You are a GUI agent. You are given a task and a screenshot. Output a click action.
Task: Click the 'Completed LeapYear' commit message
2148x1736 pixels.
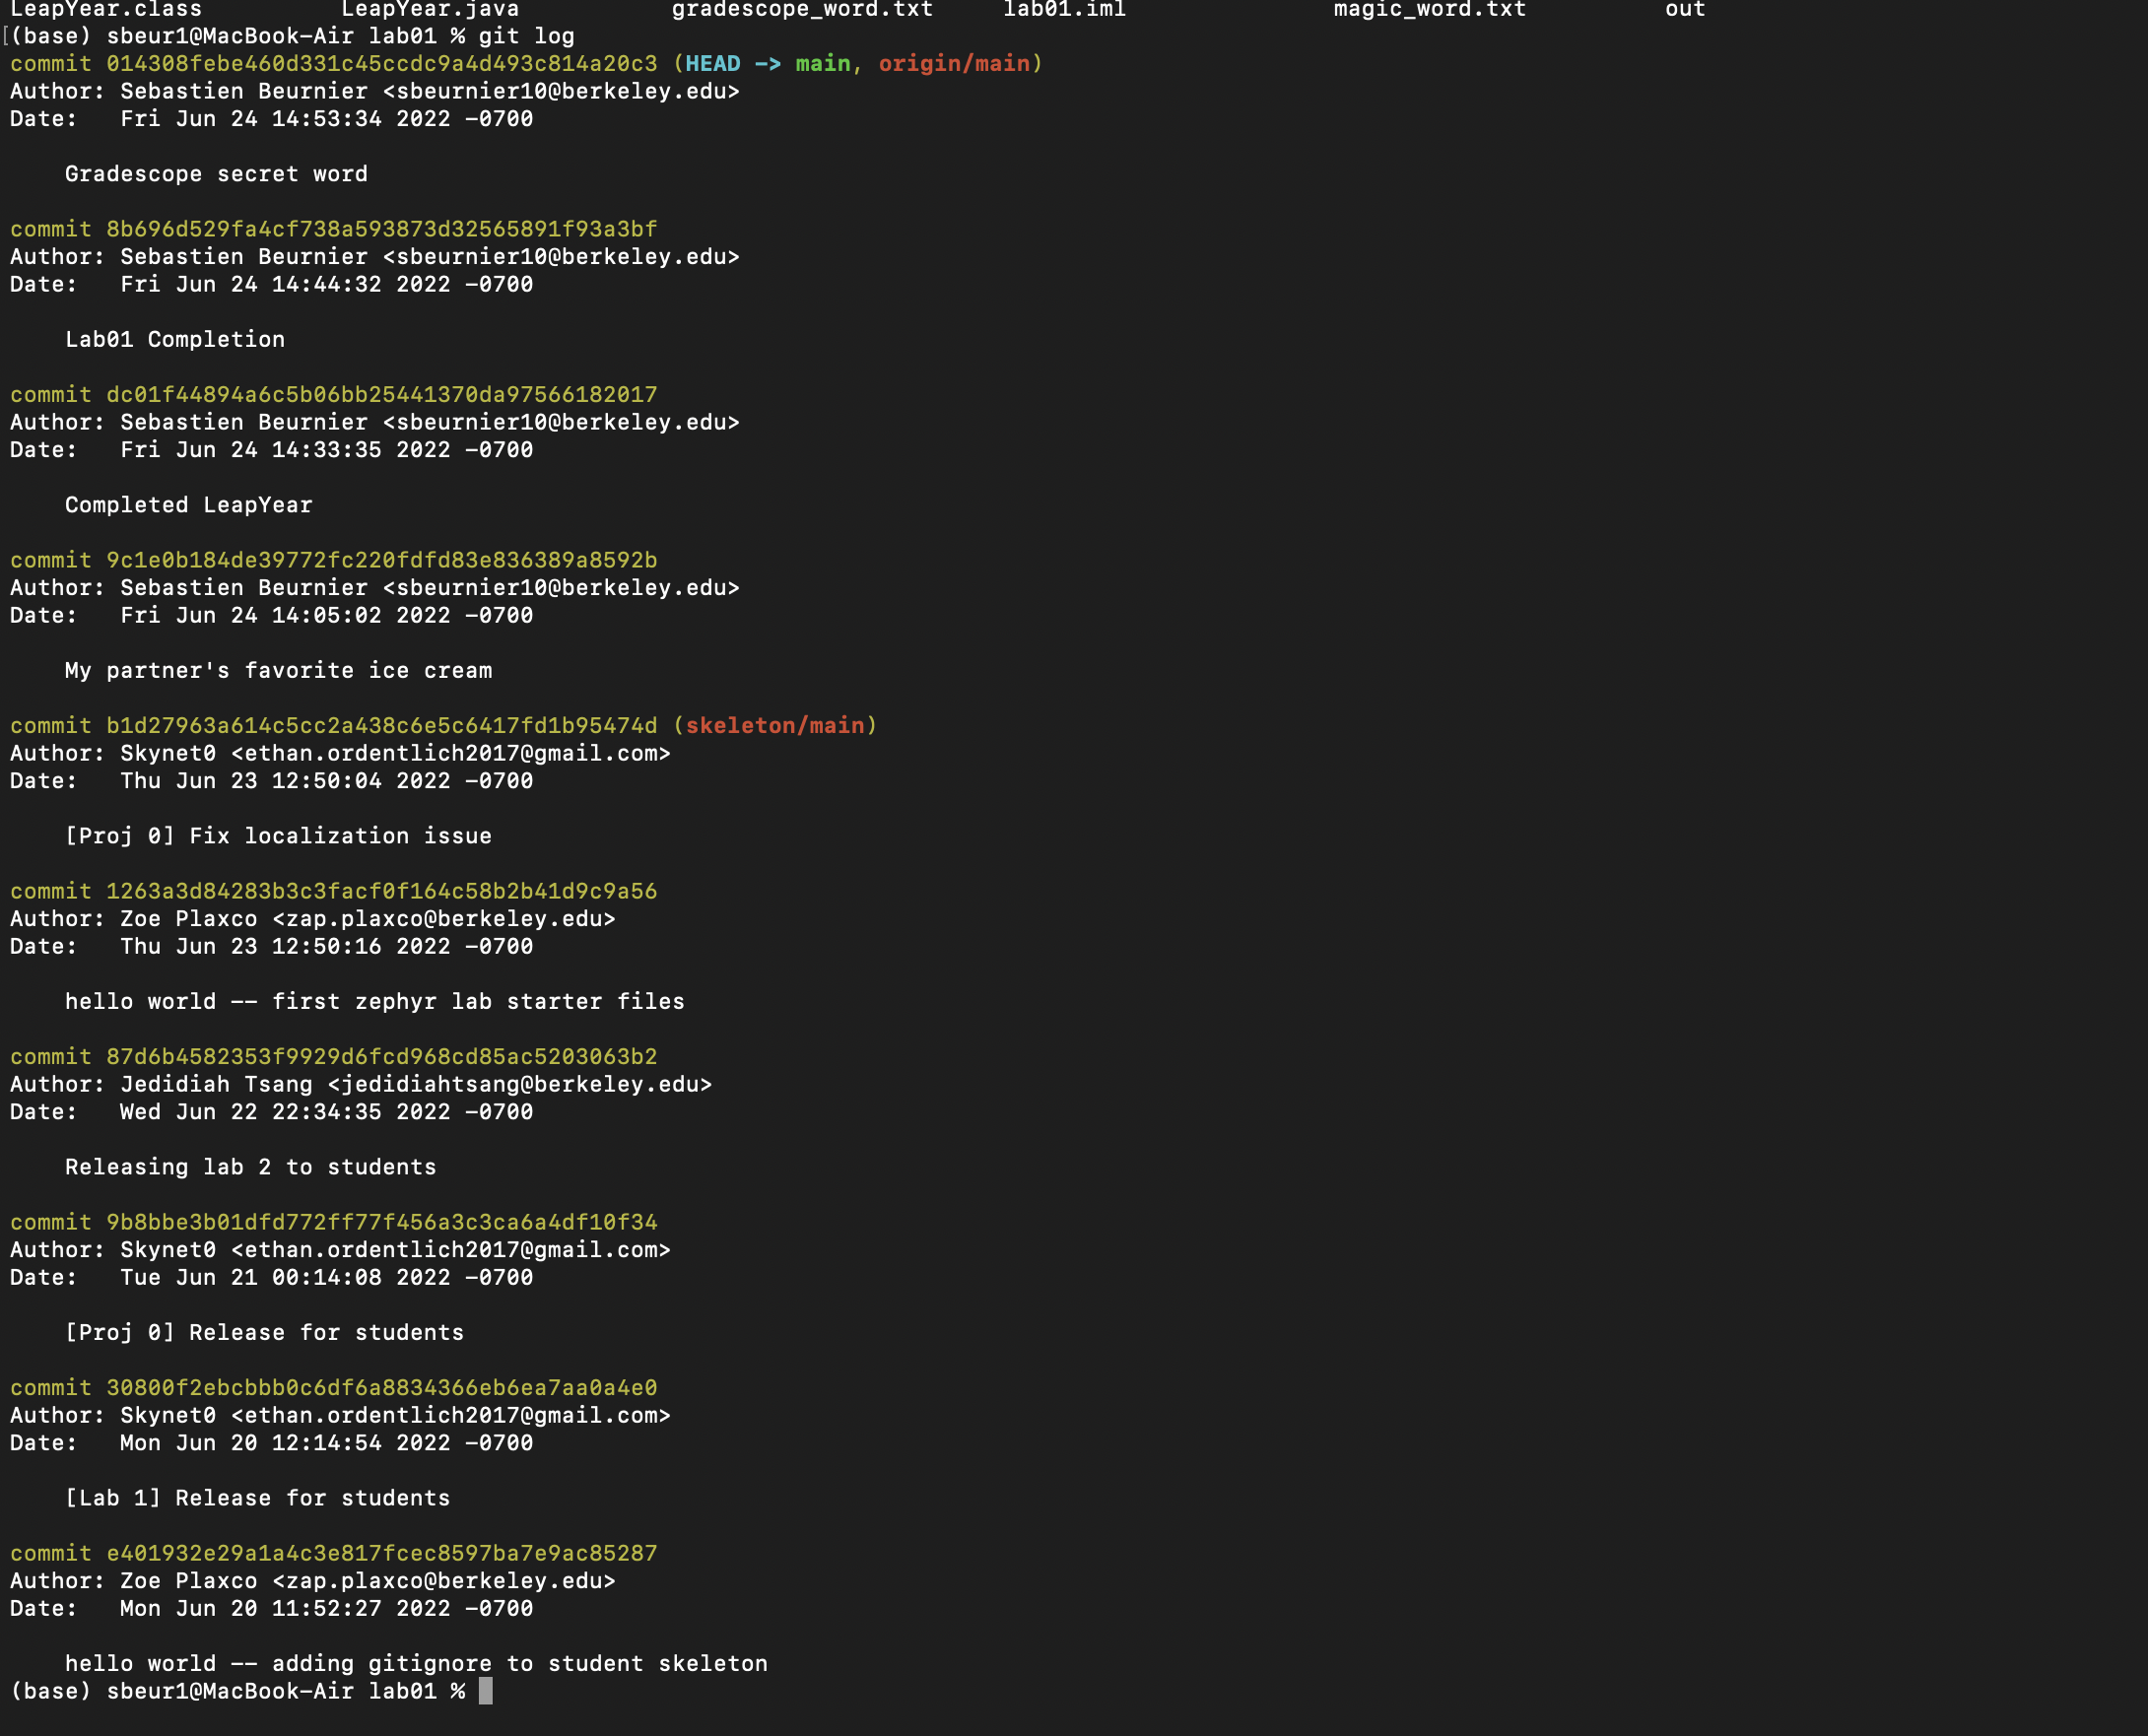pos(188,505)
